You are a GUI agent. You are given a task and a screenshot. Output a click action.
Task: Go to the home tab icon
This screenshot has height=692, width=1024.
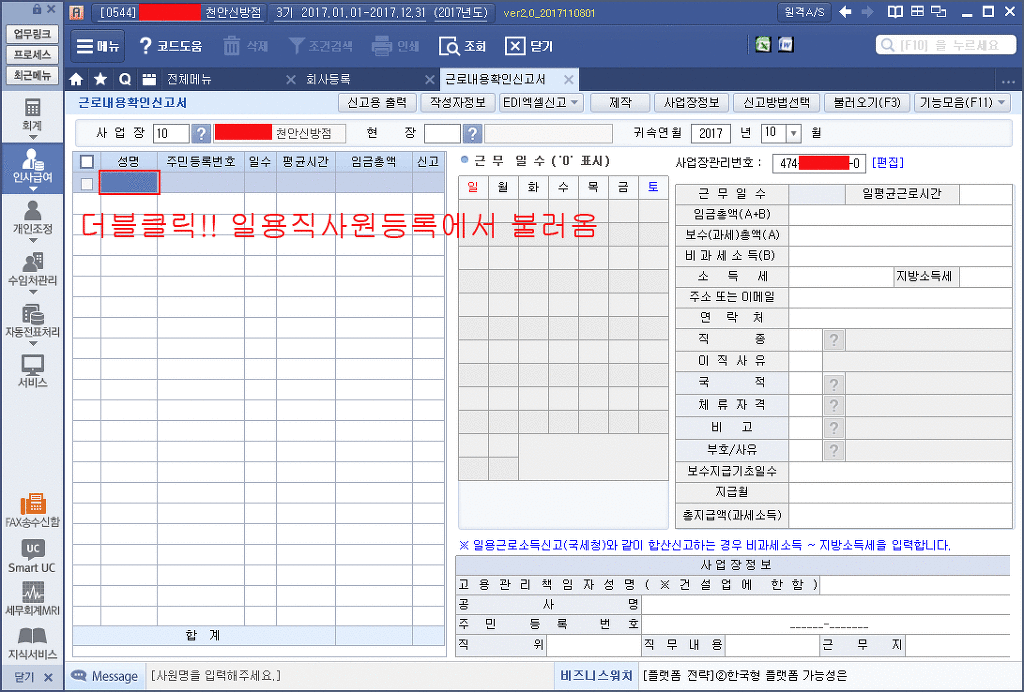click(76, 80)
